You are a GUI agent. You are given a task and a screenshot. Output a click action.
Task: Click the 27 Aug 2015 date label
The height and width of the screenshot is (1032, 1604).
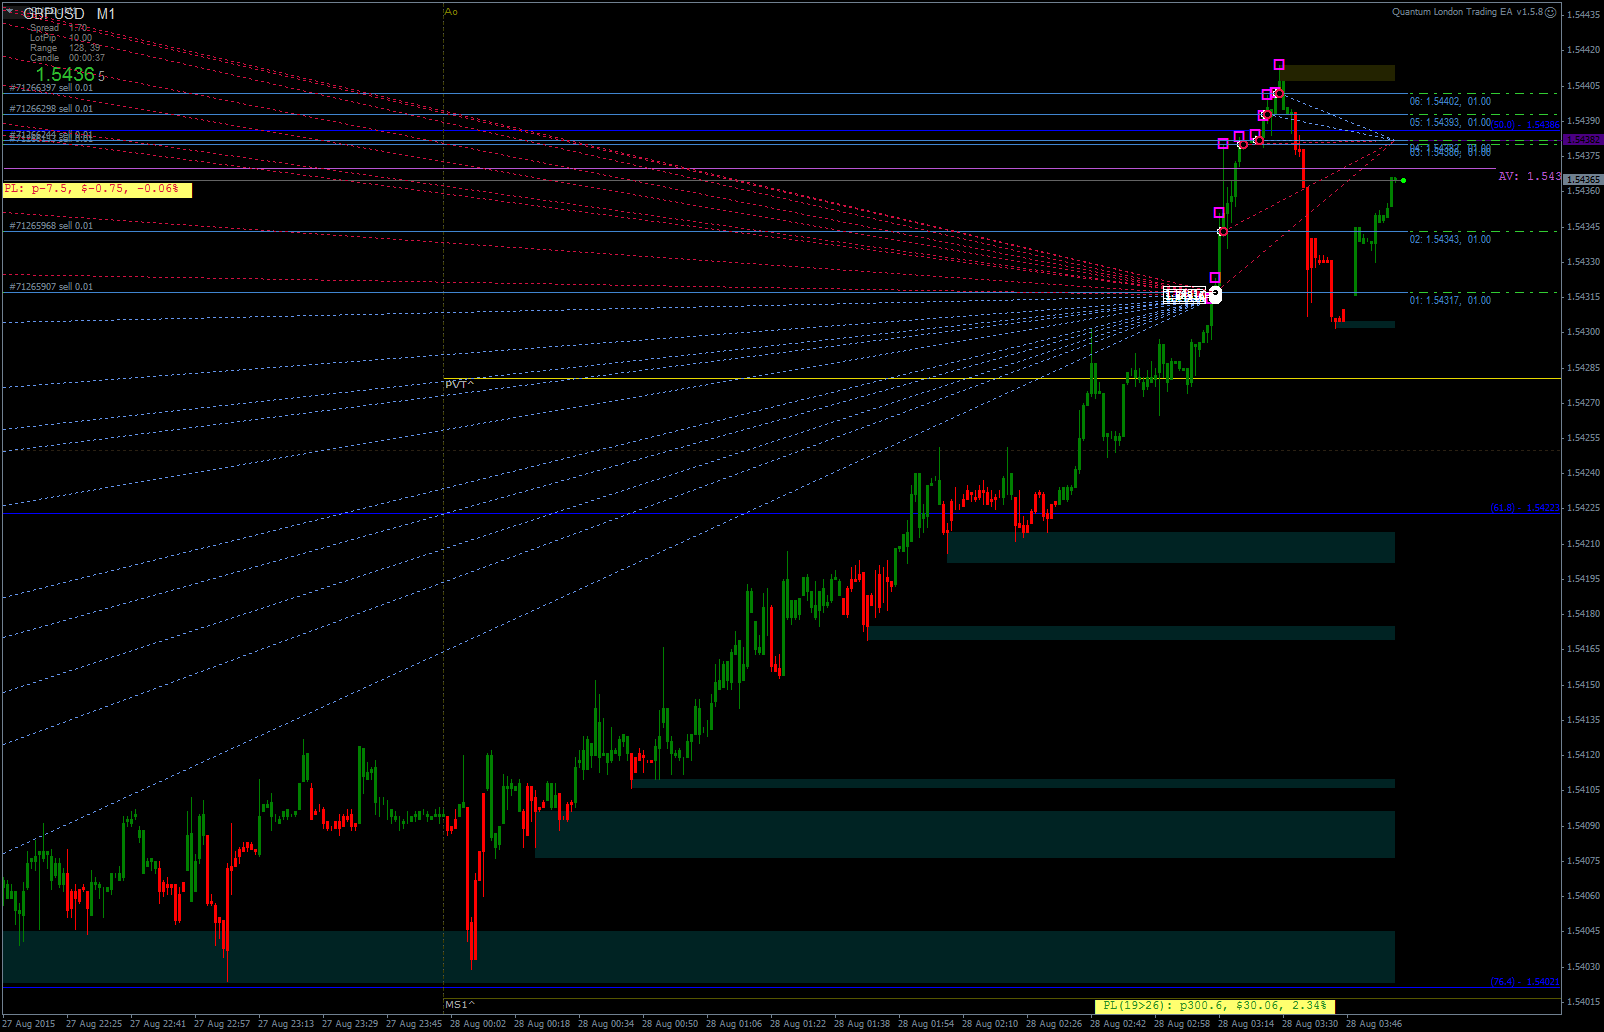pos(29,1024)
